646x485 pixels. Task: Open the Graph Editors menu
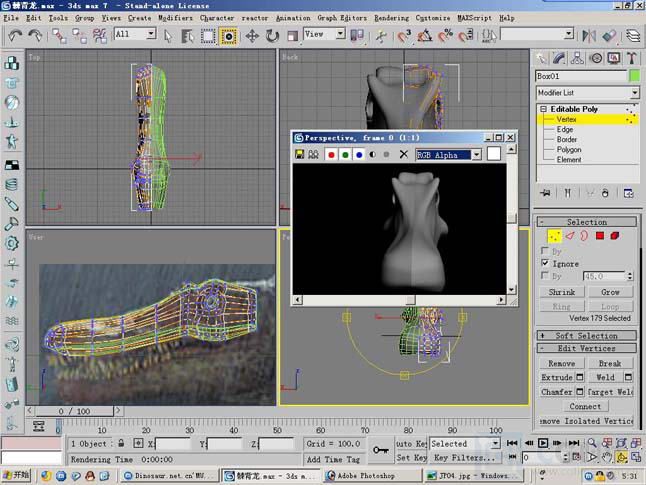pyautogui.click(x=342, y=18)
